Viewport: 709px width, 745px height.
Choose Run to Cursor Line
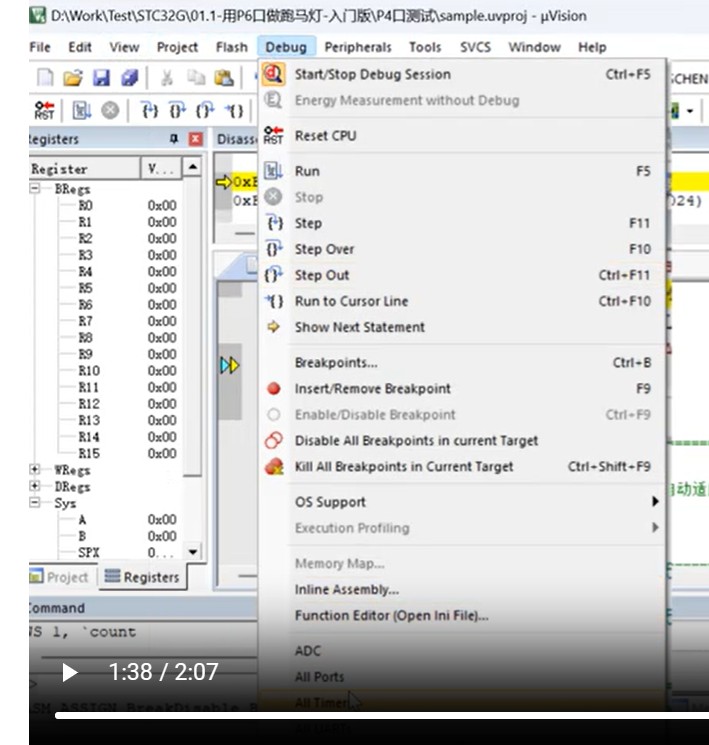[463, 301]
